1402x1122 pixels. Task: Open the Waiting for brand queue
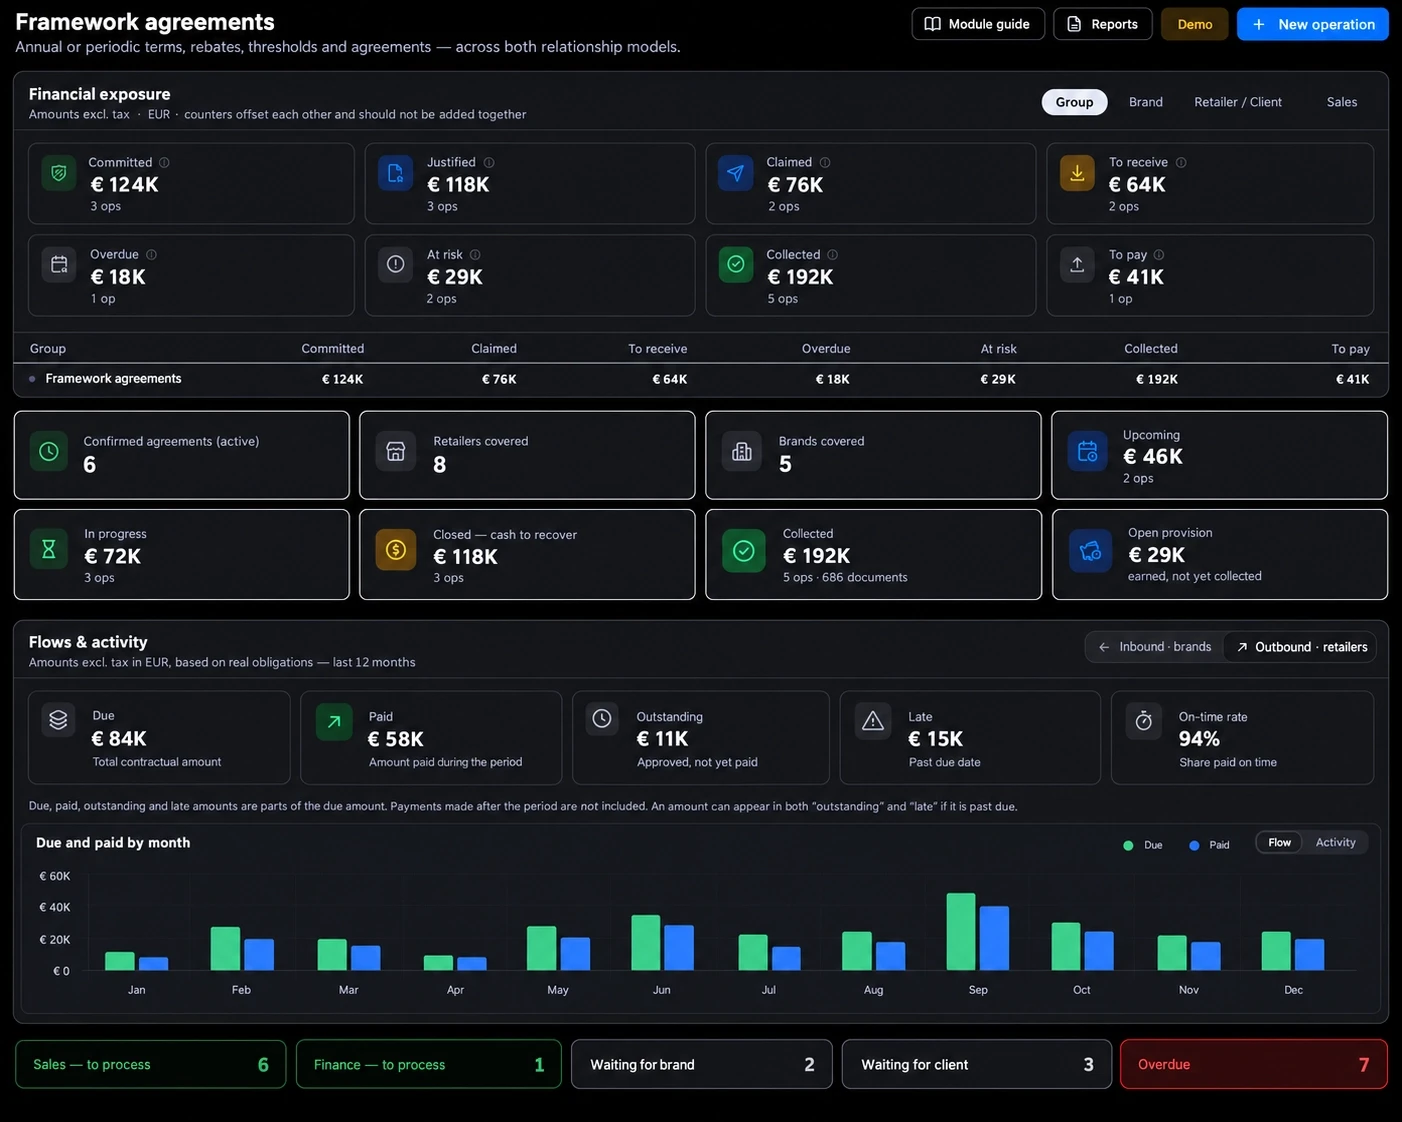coord(702,1064)
